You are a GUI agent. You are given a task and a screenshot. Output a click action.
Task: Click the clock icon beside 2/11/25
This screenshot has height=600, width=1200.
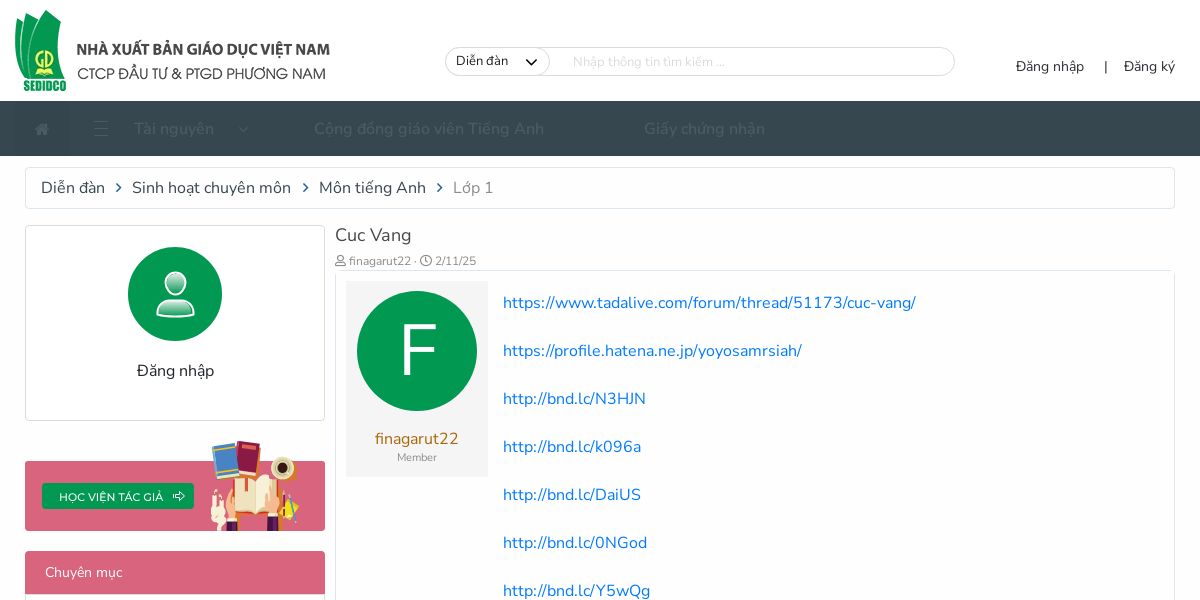pos(426,261)
